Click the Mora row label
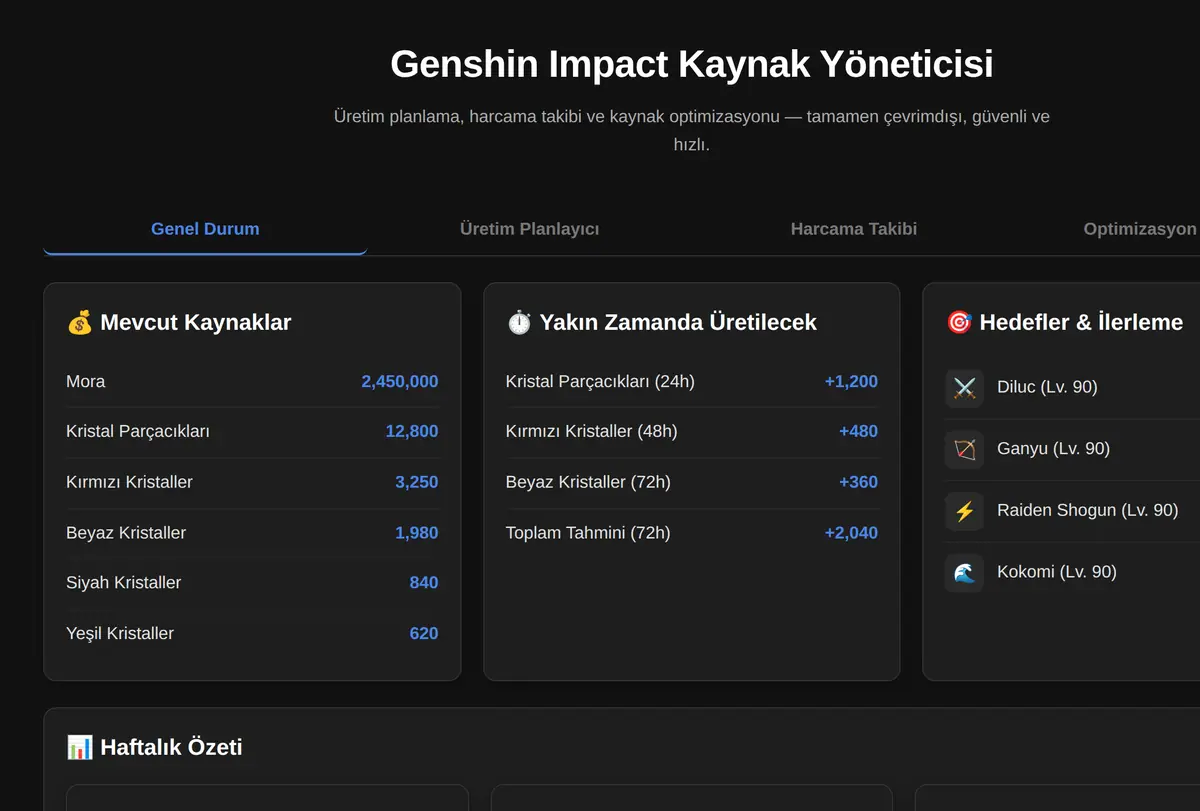This screenshot has height=811, width=1200. tap(86, 381)
